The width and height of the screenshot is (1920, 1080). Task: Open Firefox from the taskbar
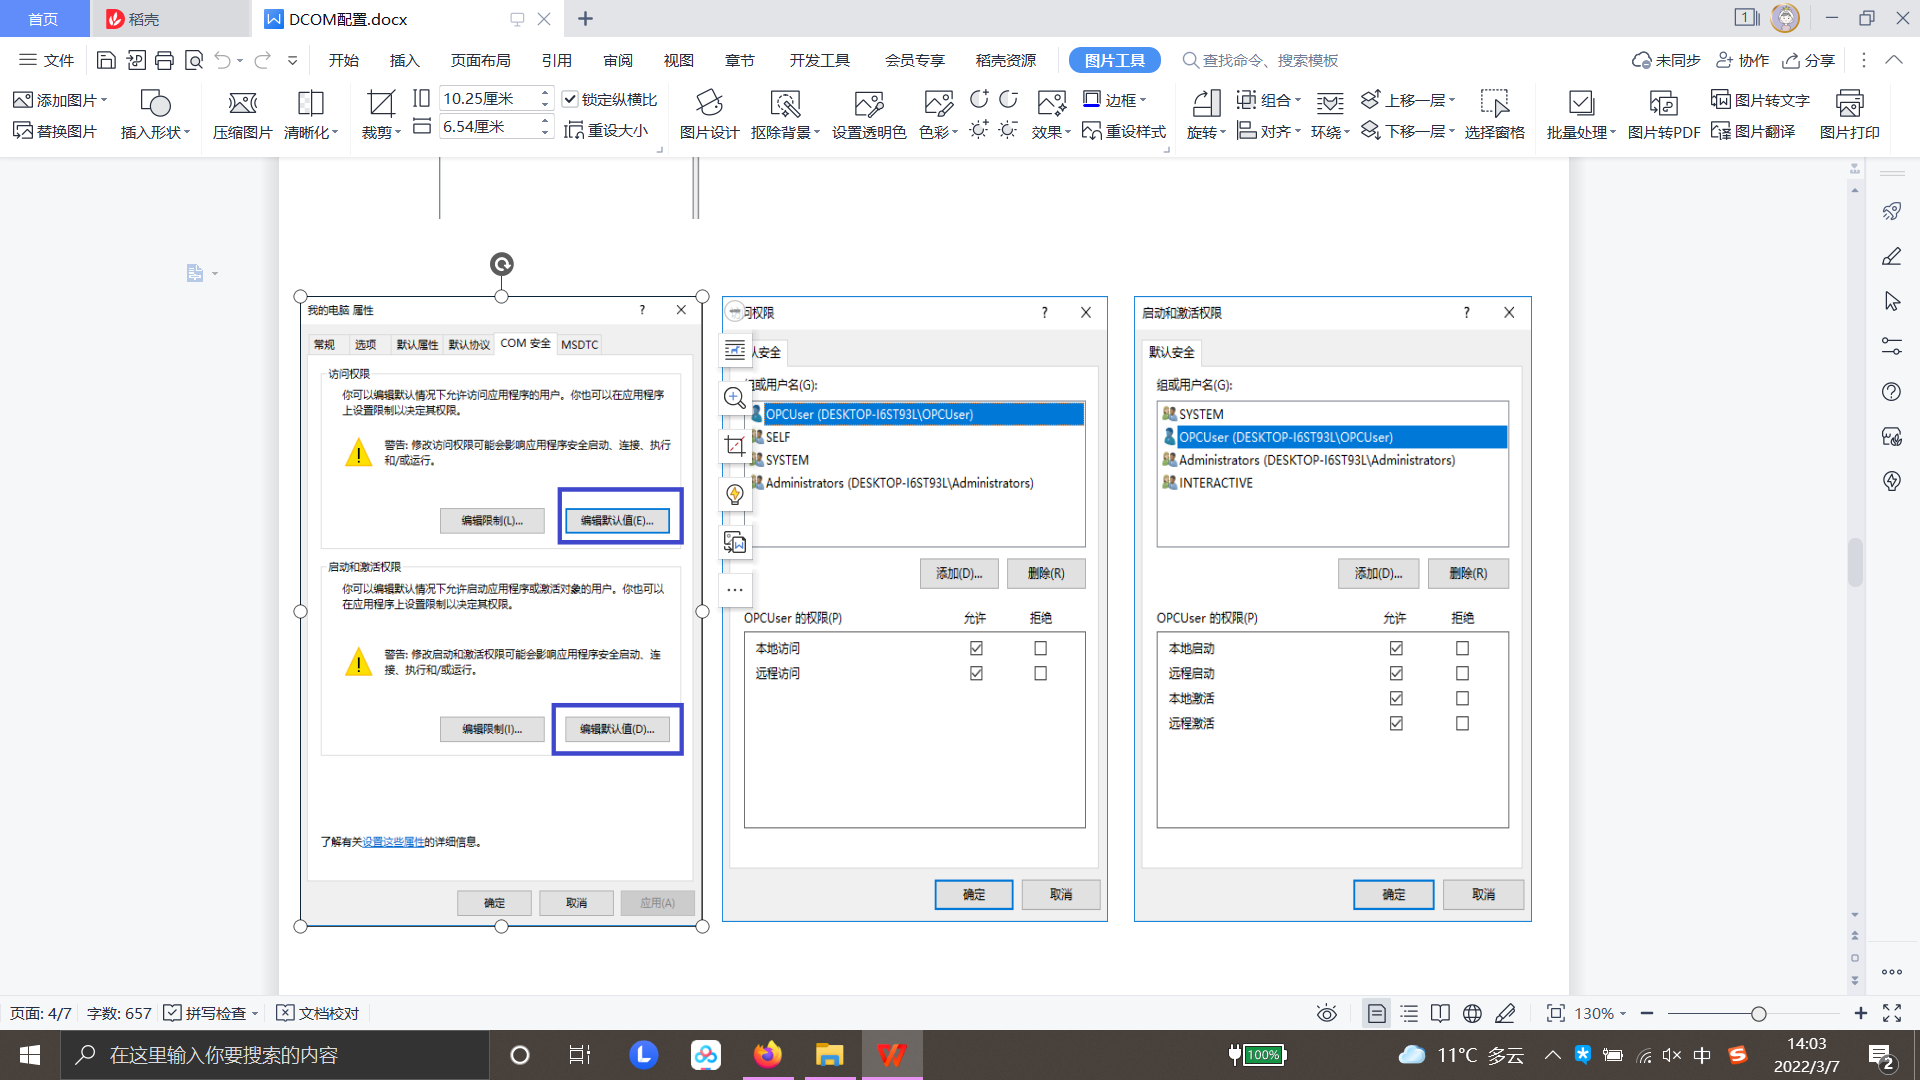[x=767, y=1054]
